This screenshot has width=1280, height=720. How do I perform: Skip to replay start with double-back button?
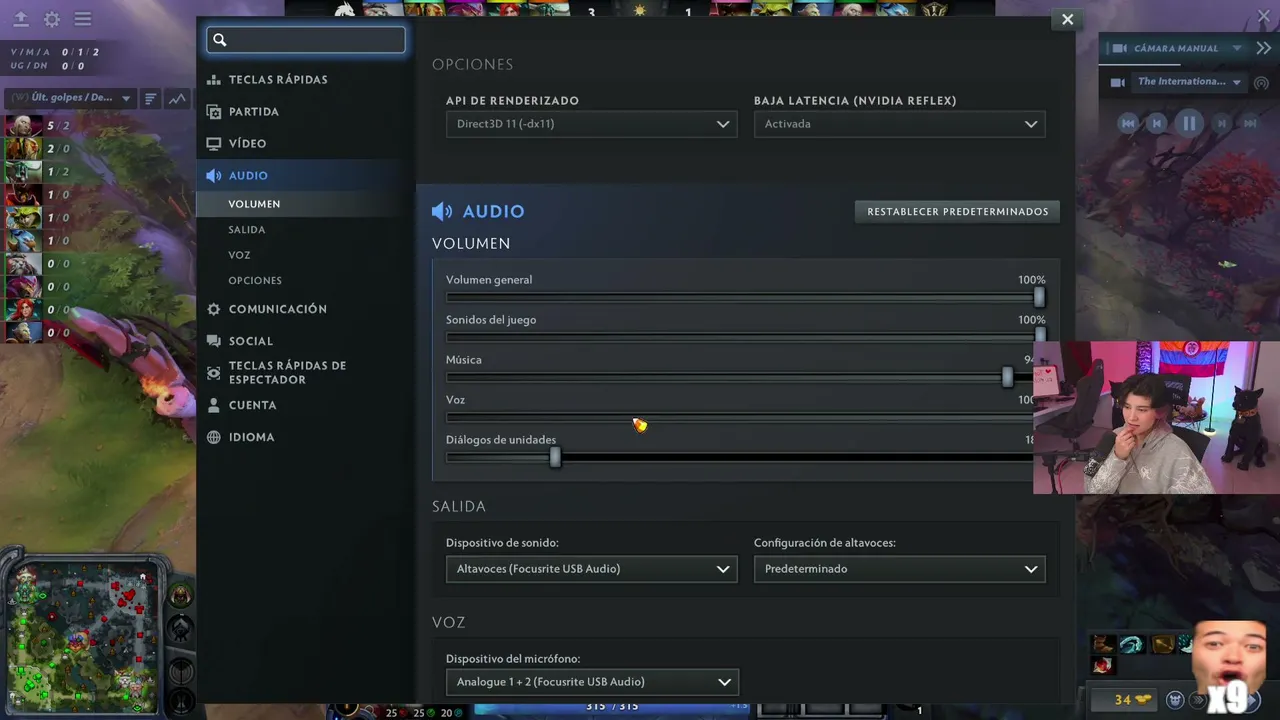tap(1129, 123)
